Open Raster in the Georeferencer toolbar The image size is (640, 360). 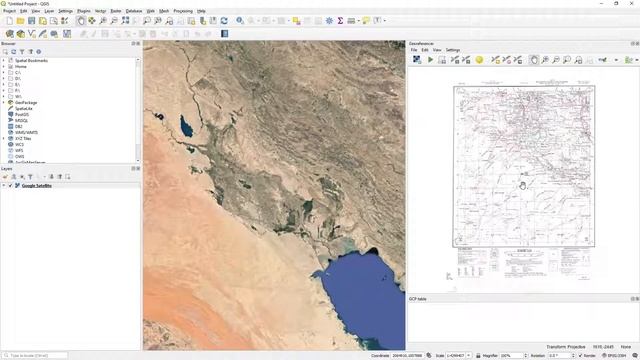417,60
